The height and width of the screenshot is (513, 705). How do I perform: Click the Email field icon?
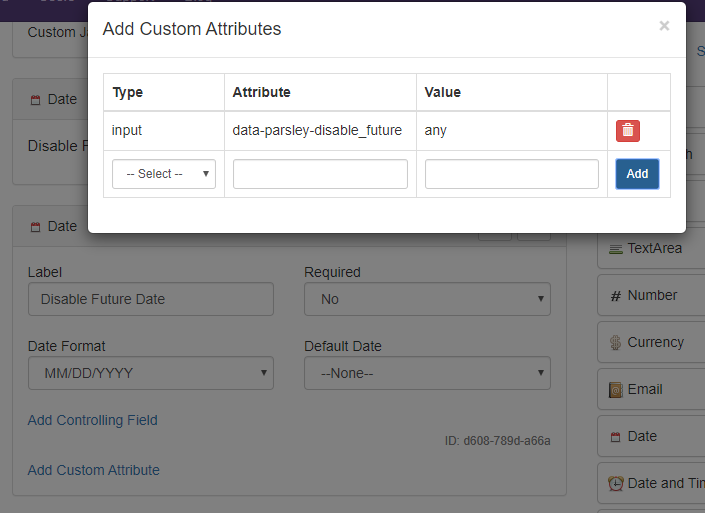click(x=616, y=390)
